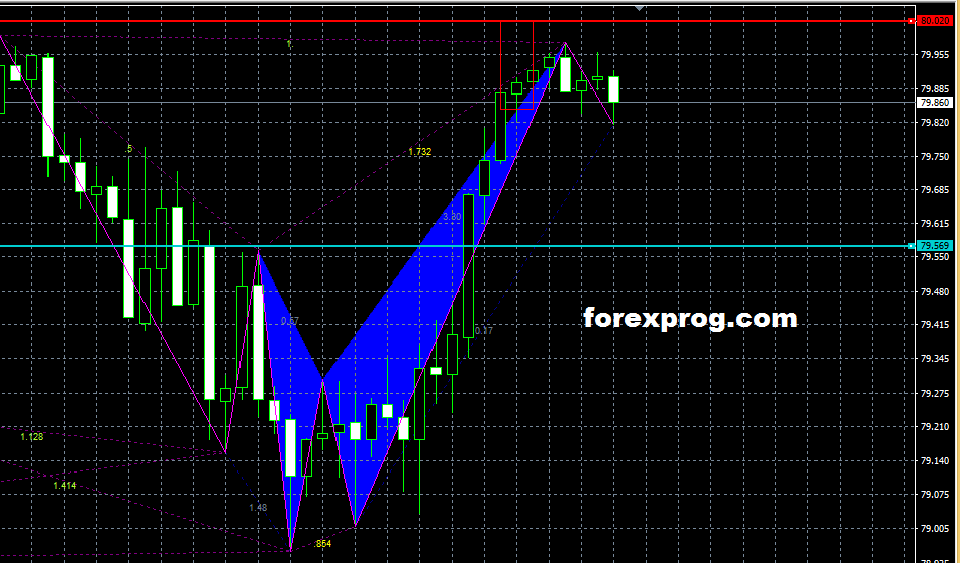Click the current price label 79.860
The image size is (960, 563).
935,102
